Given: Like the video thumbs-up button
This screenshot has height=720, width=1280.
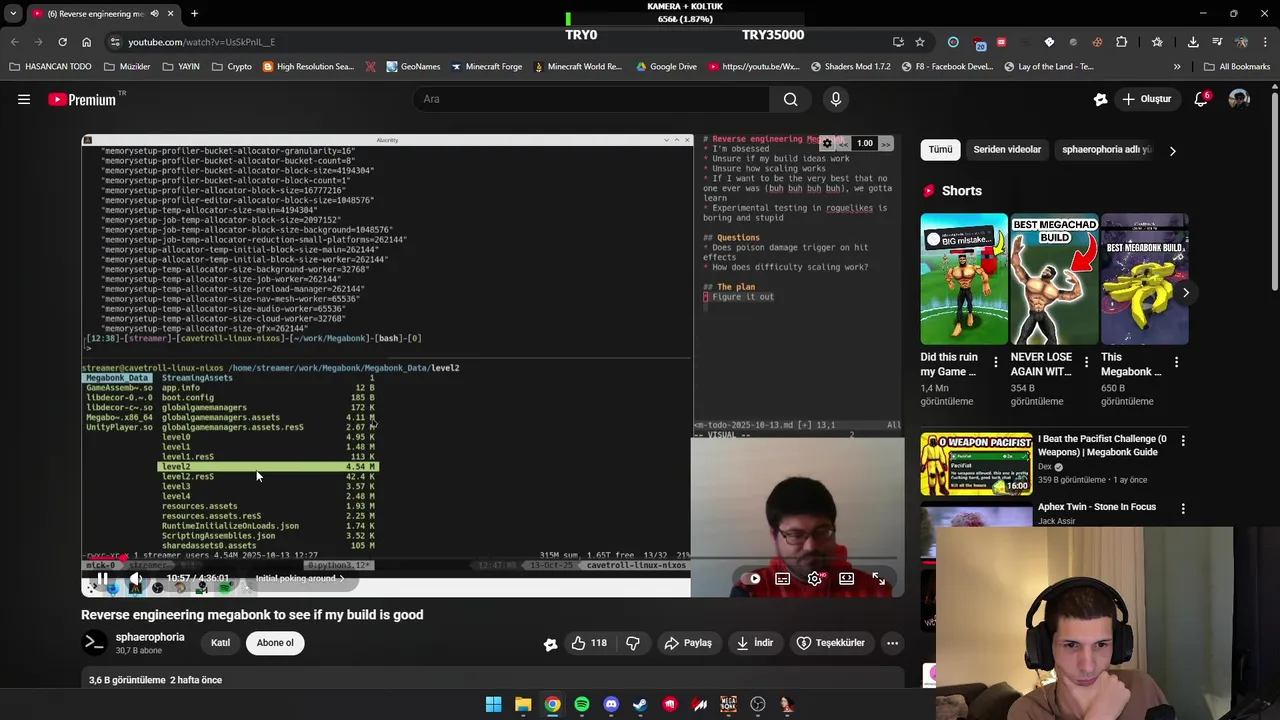Looking at the screenshot, I should coord(588,643).
